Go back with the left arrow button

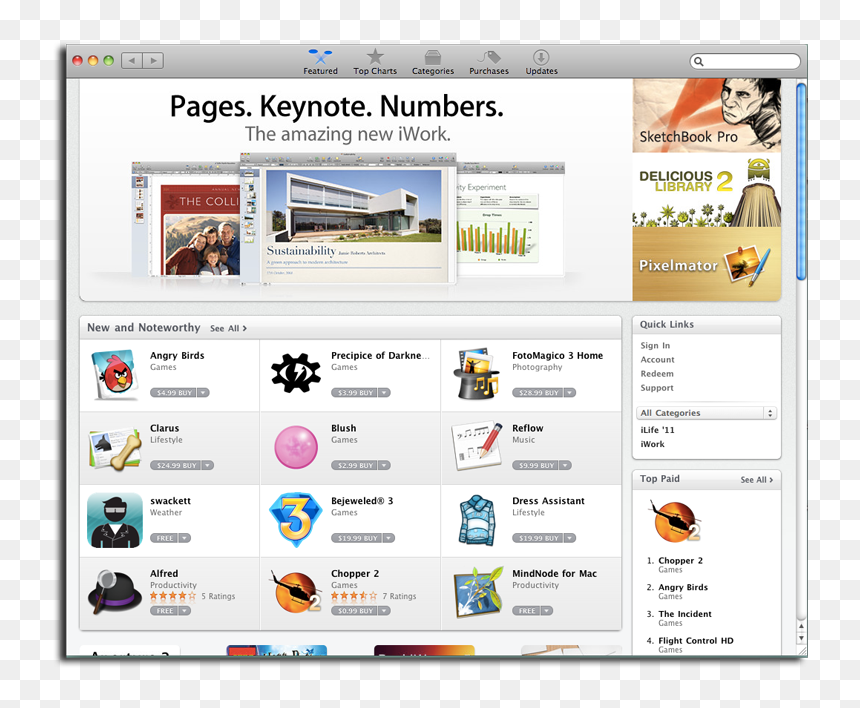point(132,60)
